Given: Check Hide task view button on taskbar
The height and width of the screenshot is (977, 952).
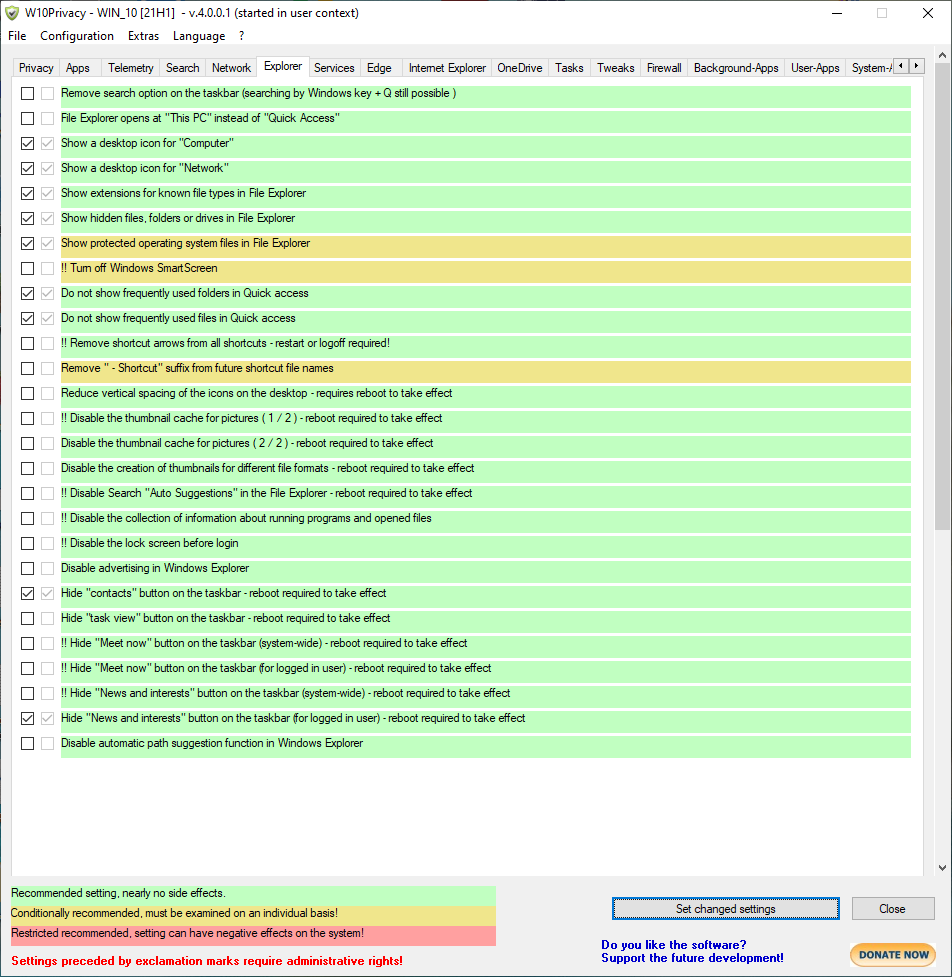Looking at the screenshot, I should (27, 618).
